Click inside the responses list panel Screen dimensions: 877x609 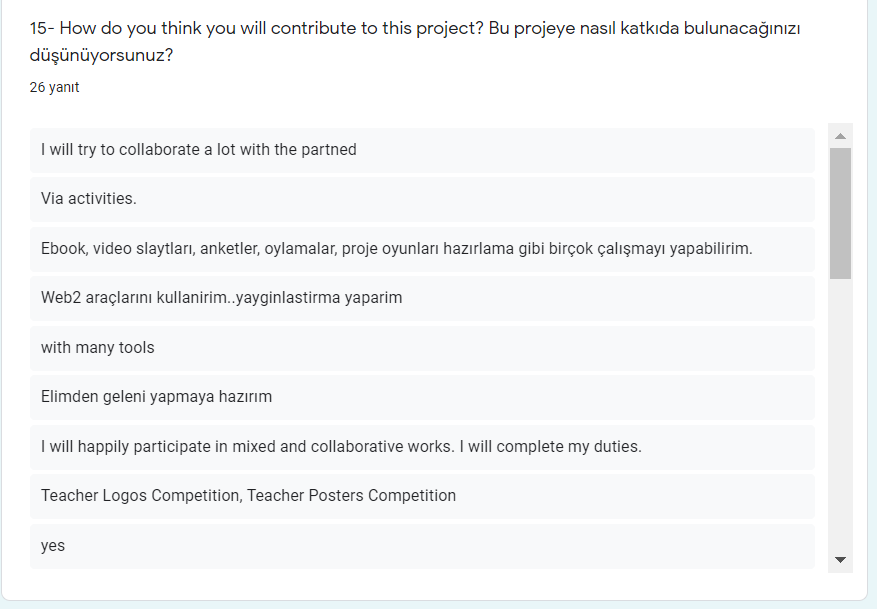pyautogui.click(x=420, y=348)
